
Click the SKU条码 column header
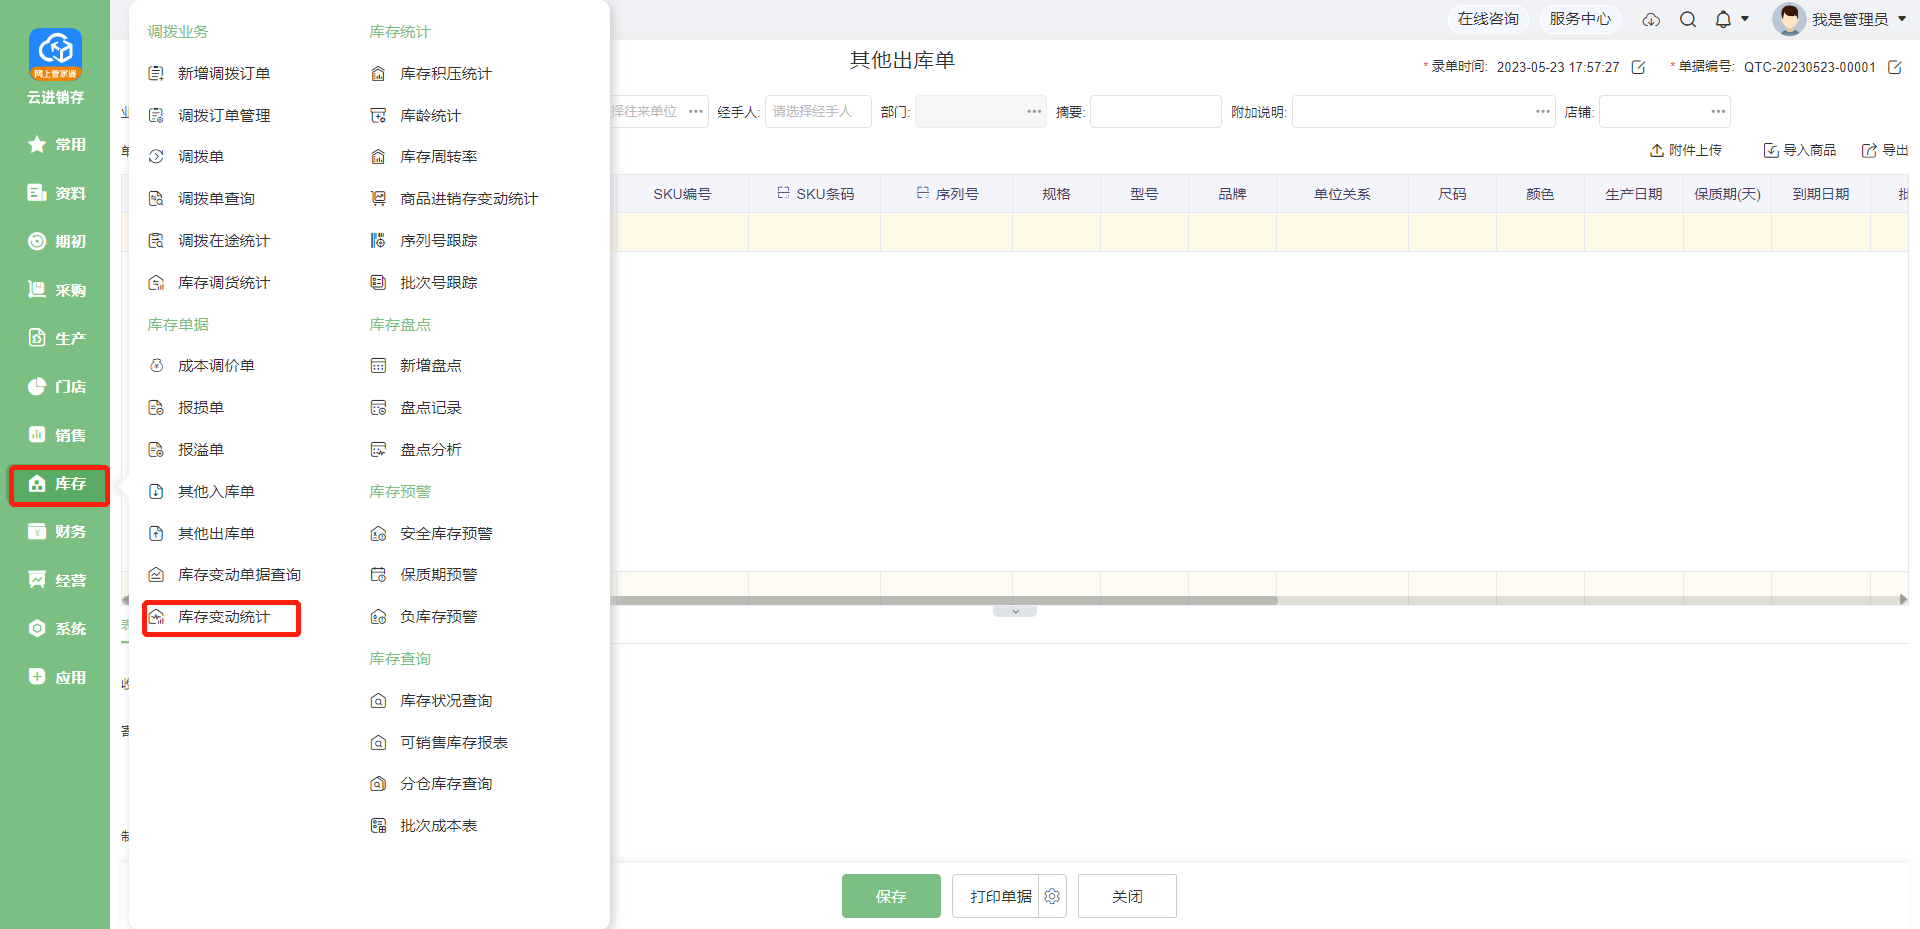tap(815, 194)
